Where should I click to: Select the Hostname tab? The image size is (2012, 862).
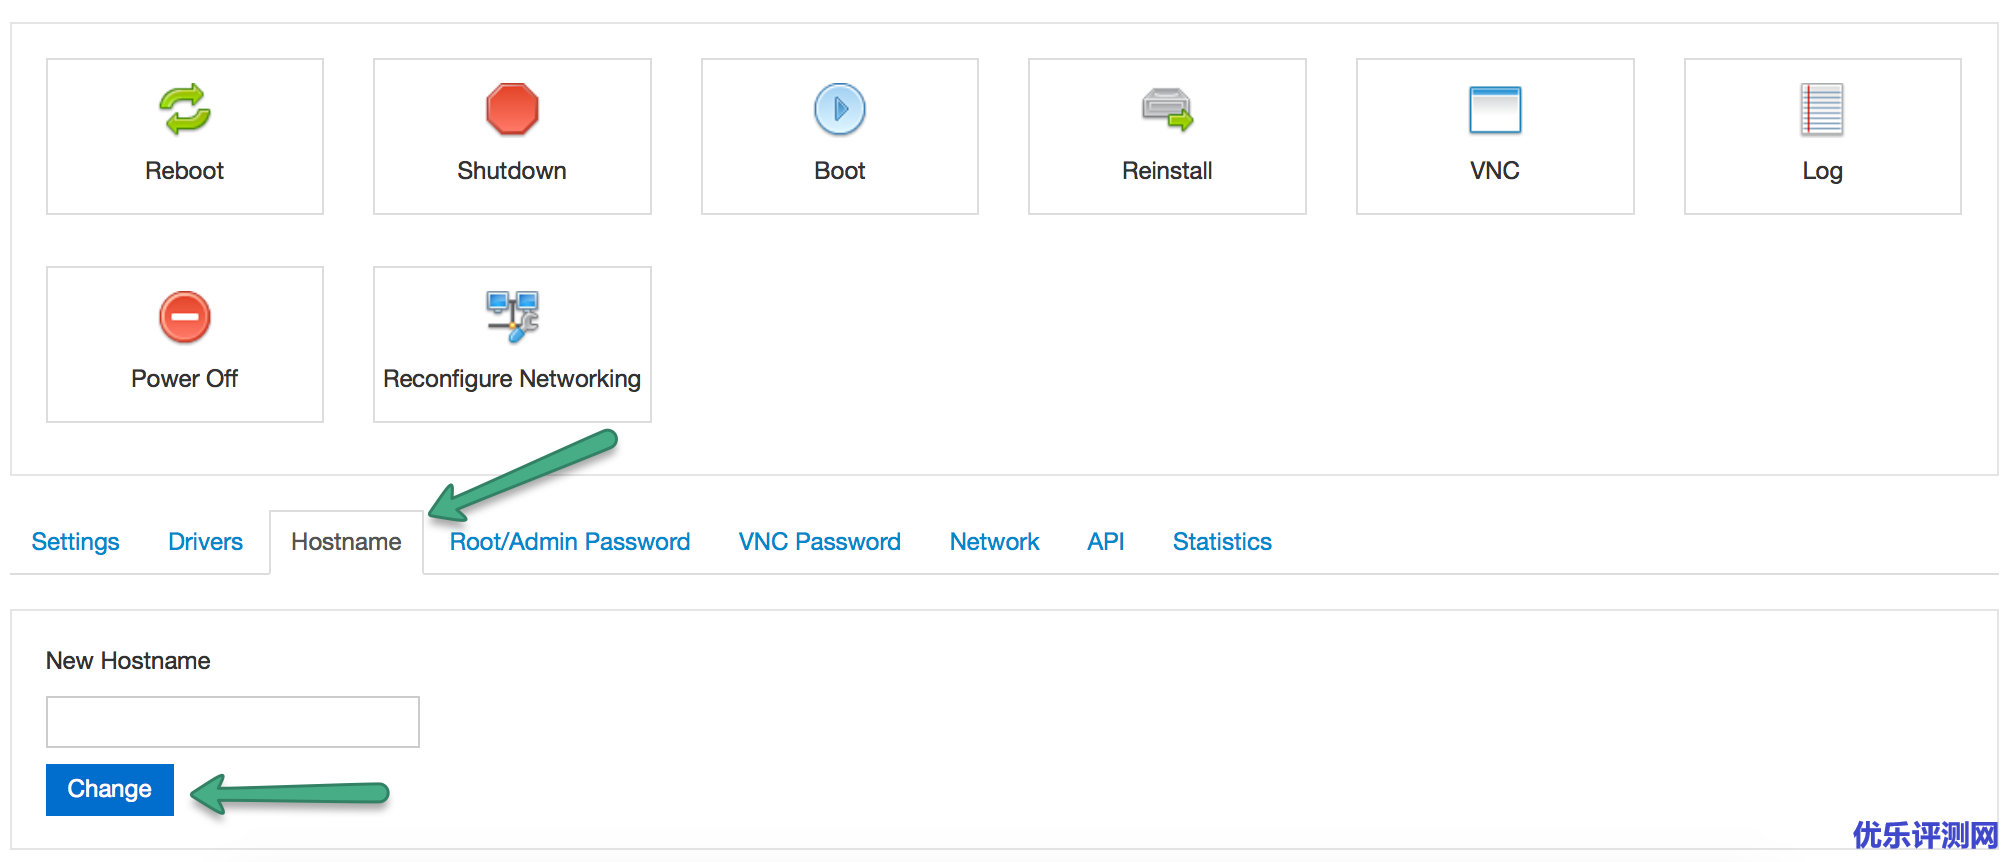point(346,542)
